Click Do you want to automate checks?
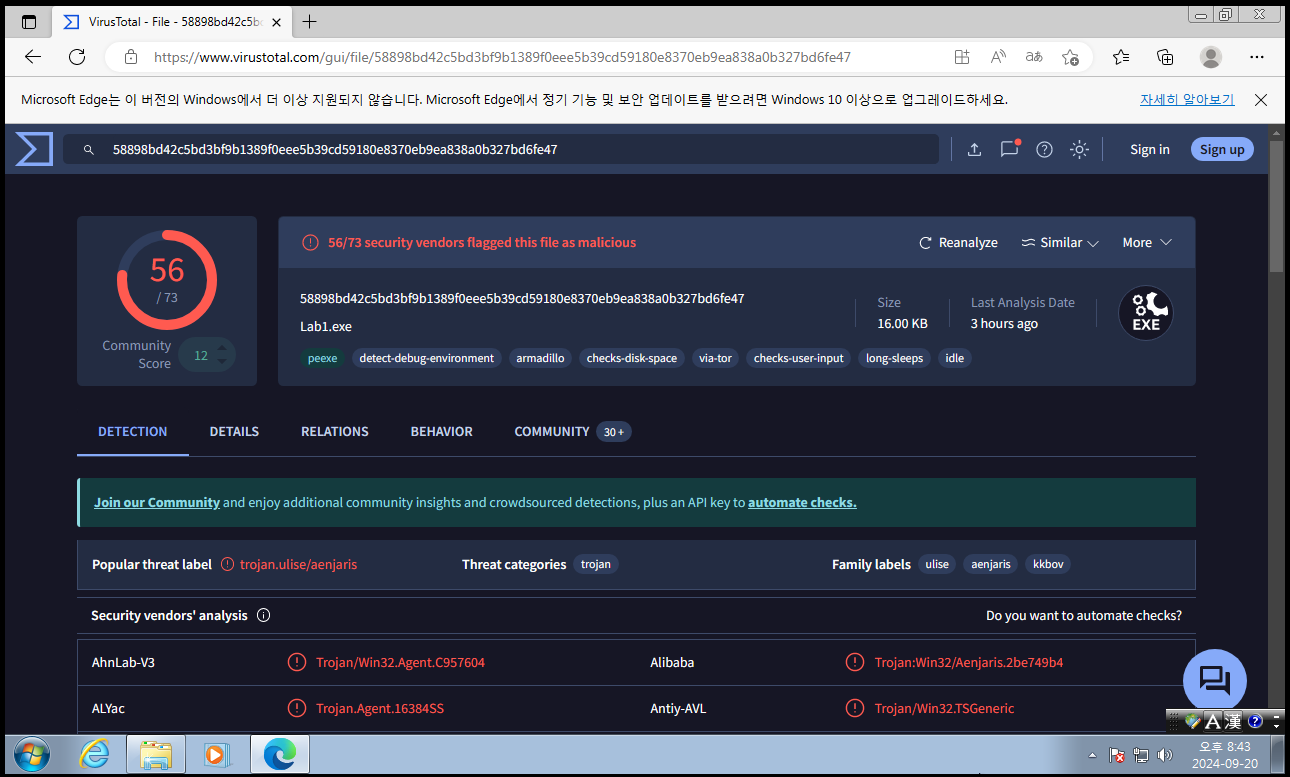The height and width of the screenshot is (777, 1290). click(1084, 615)
